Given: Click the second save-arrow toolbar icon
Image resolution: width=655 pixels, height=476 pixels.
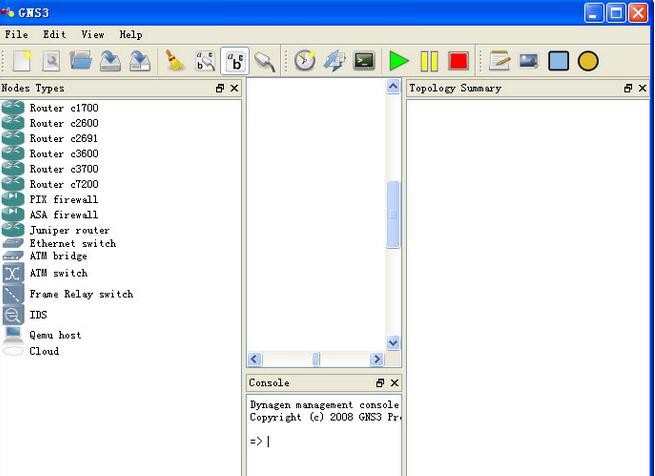Looking at the screenshot, I should click(x=140, y=61).
